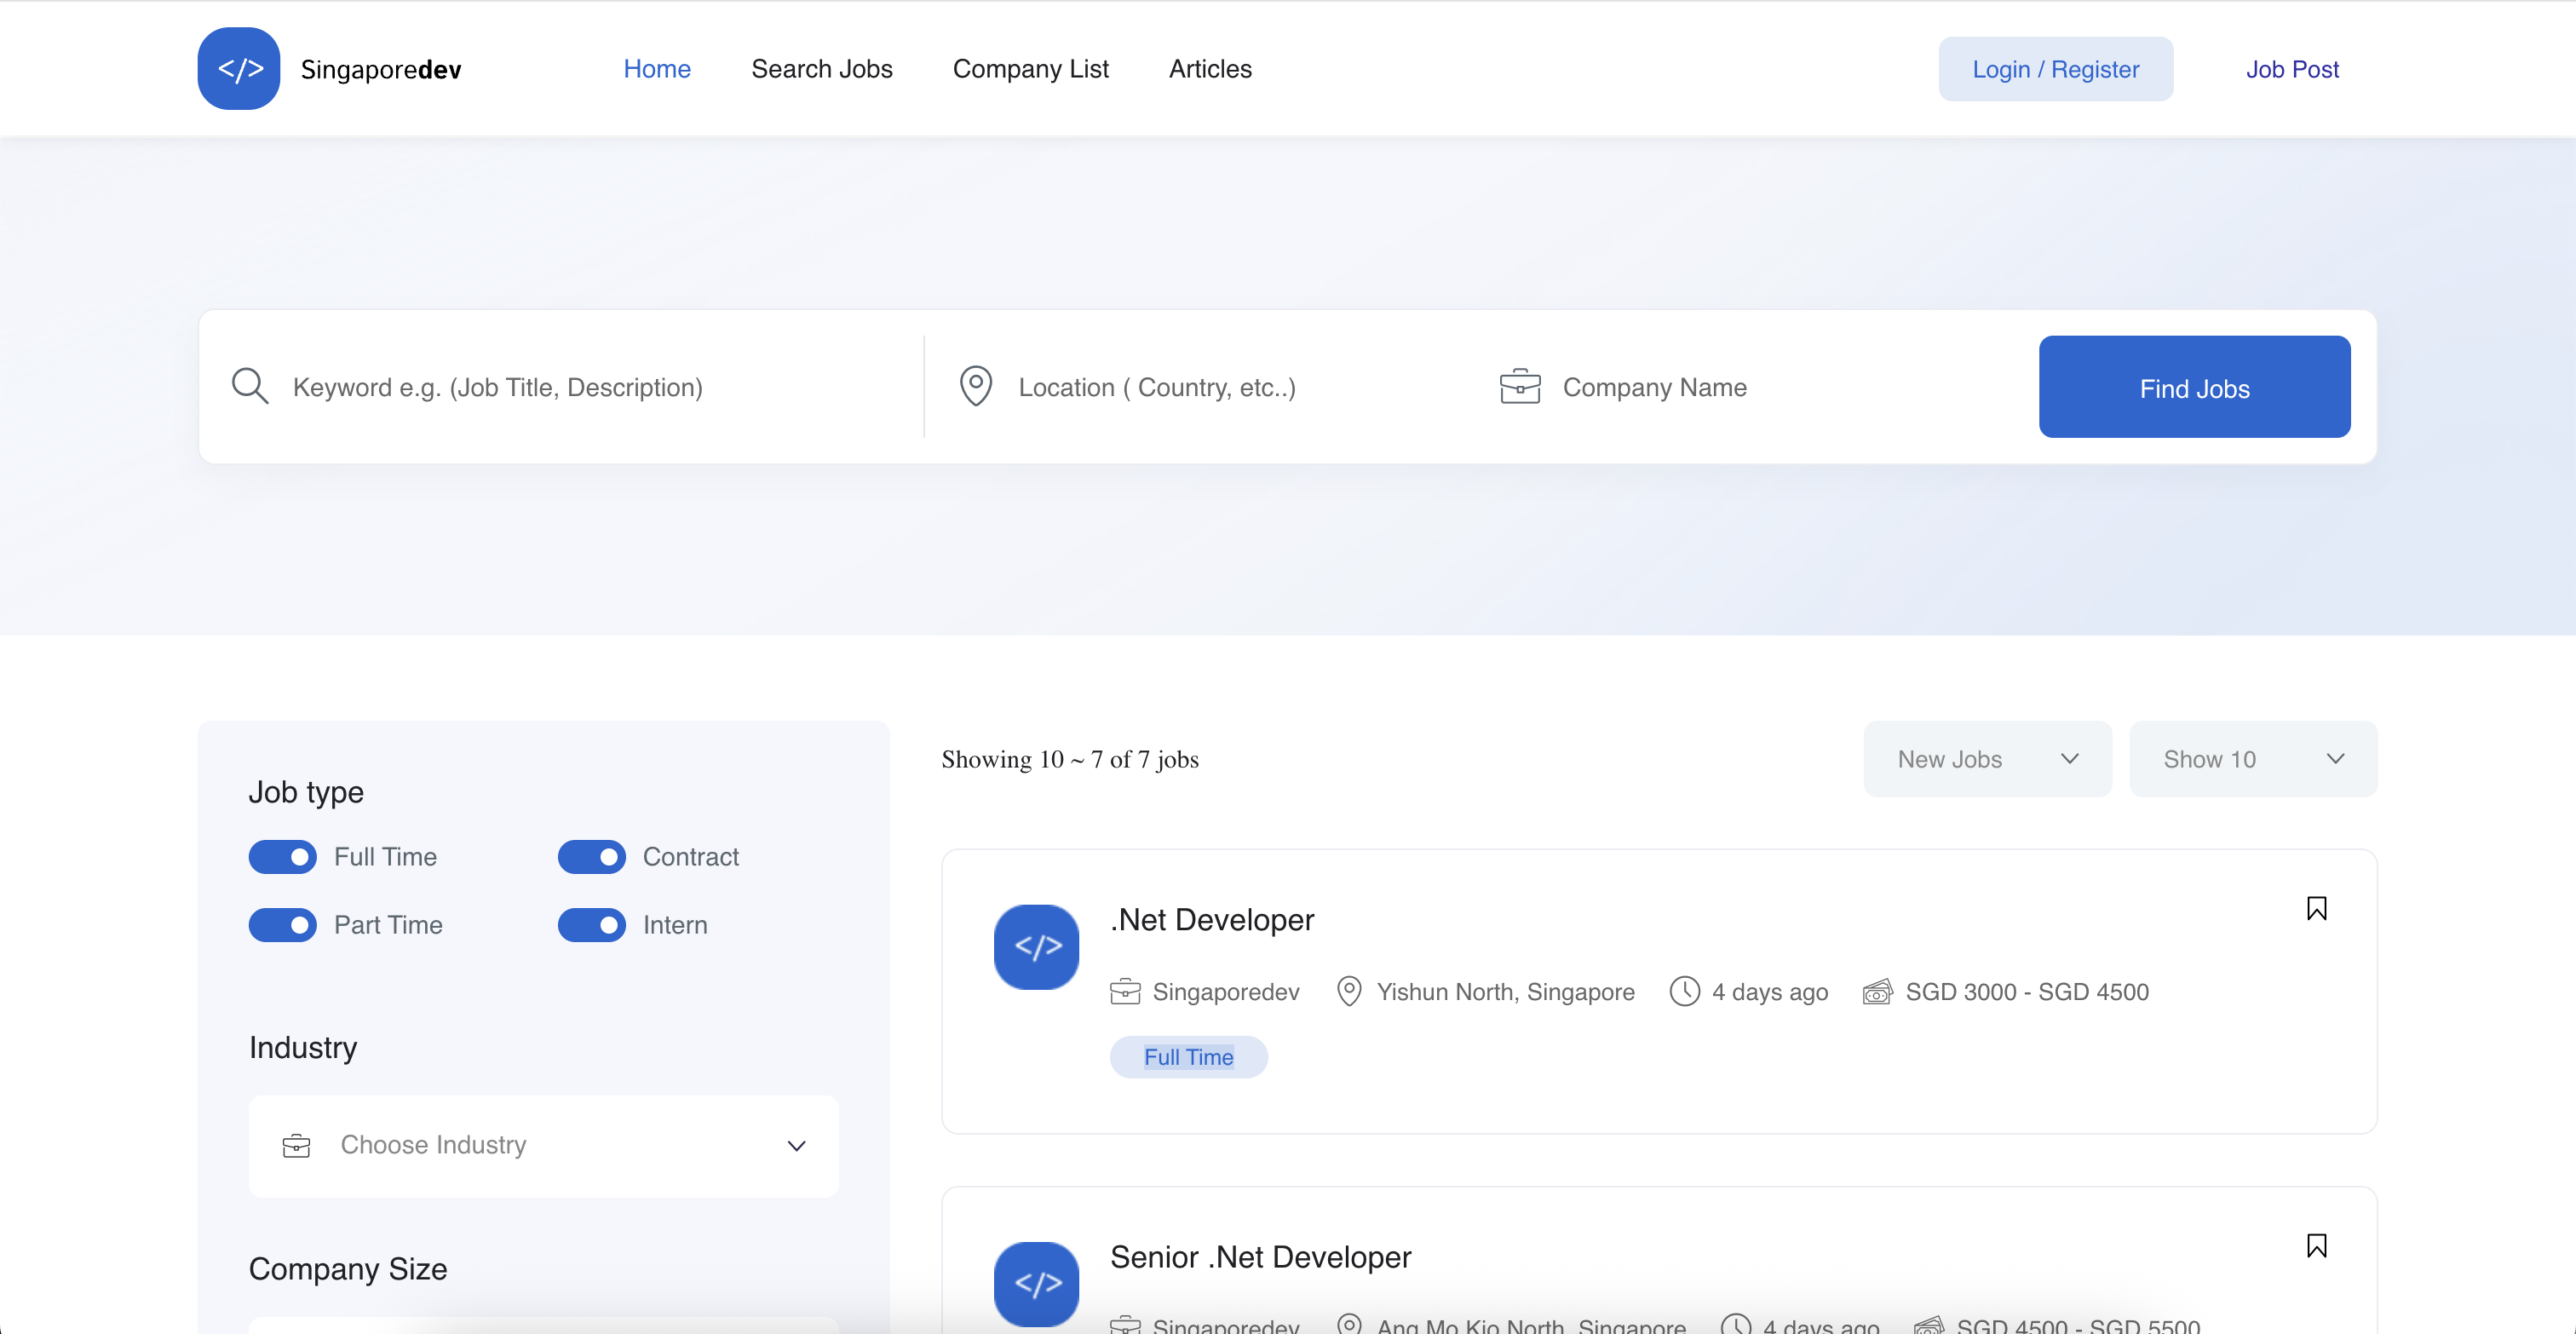Click the Full Time tag on .Net Developer
This screenshot has width=2576, height=1334.
(1188, 1057)
